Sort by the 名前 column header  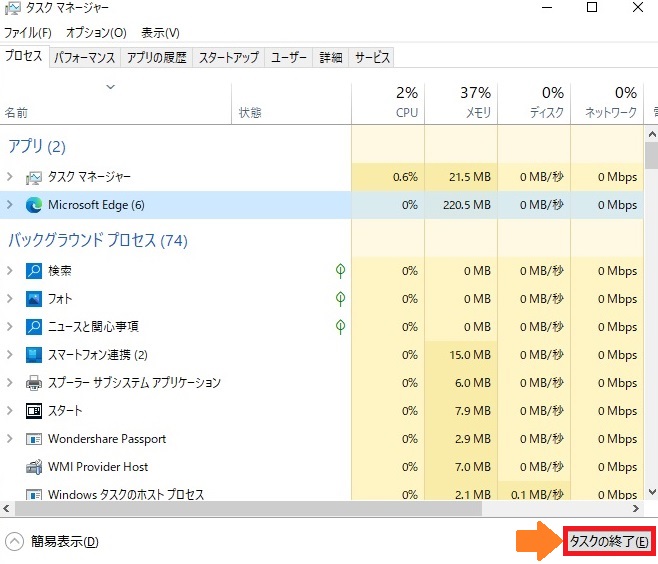coord(115,103)
